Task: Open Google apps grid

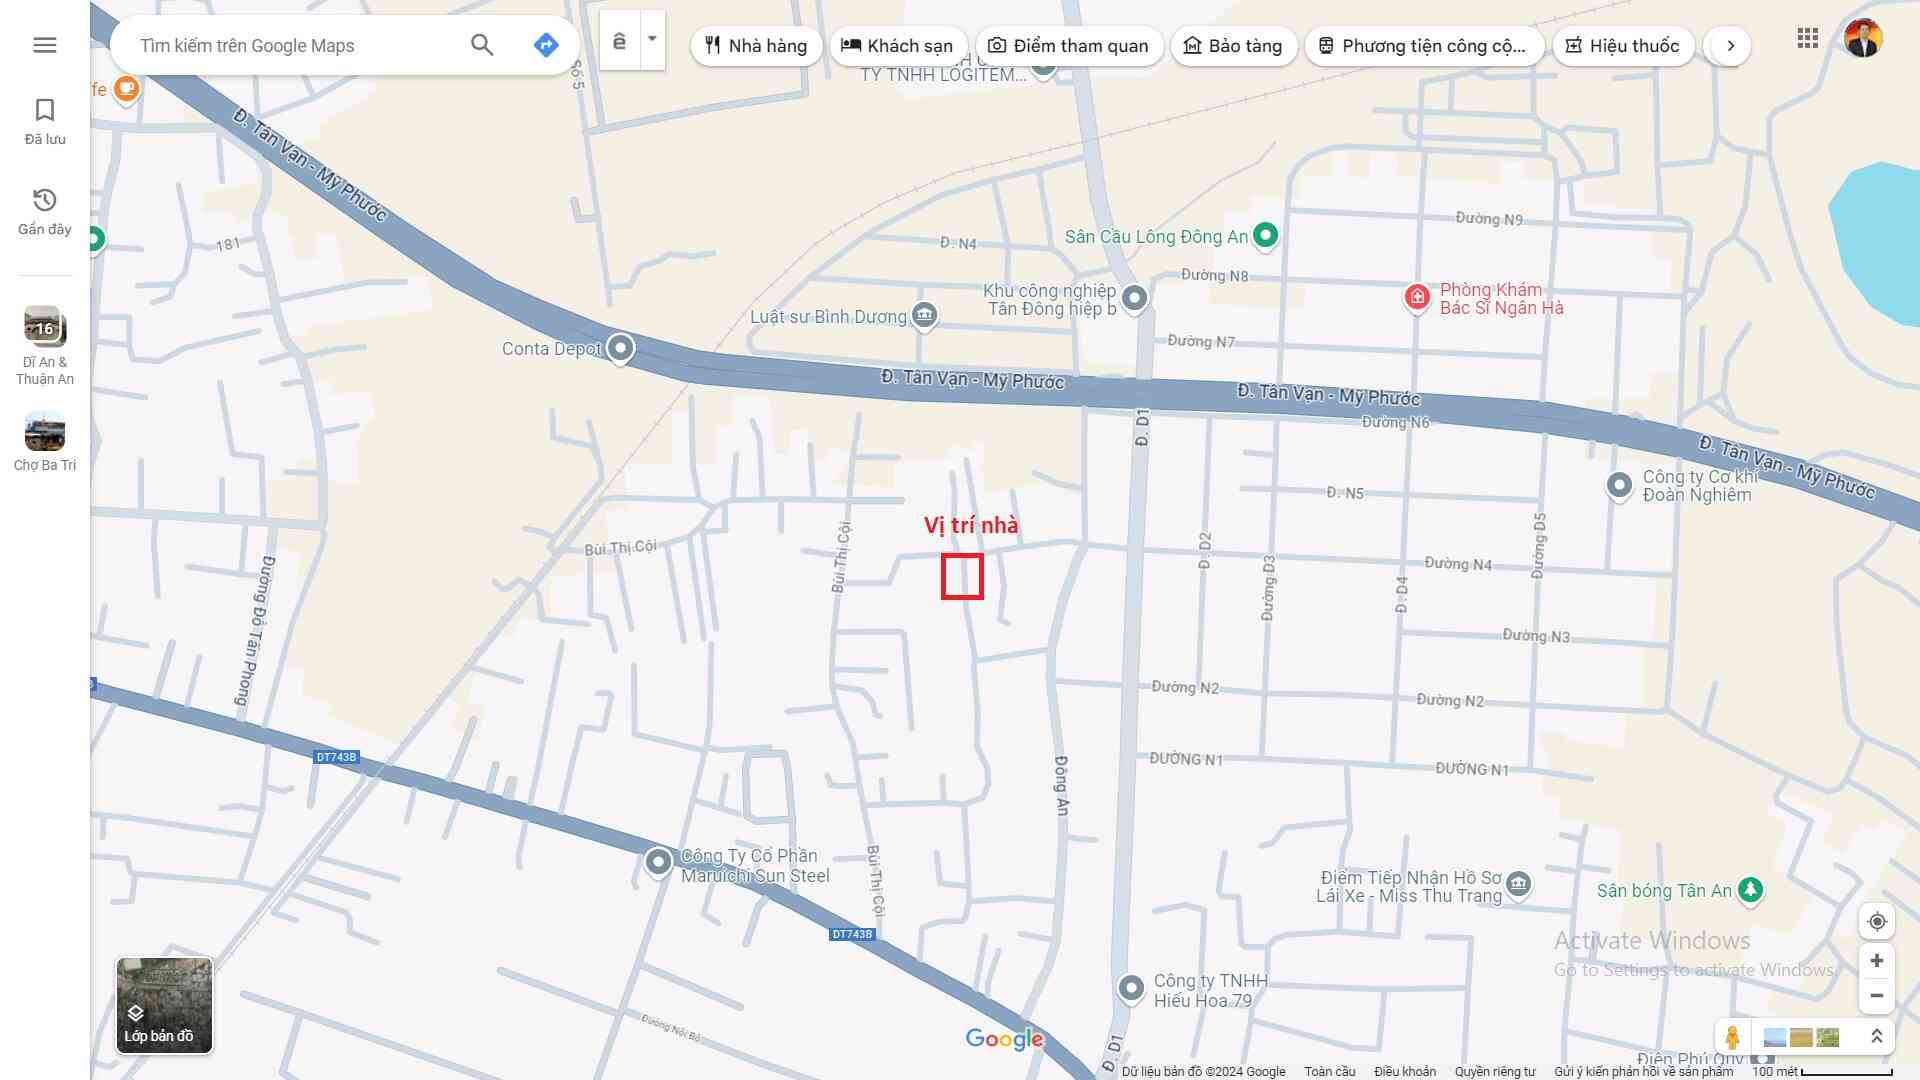Action: [1807, 39]
